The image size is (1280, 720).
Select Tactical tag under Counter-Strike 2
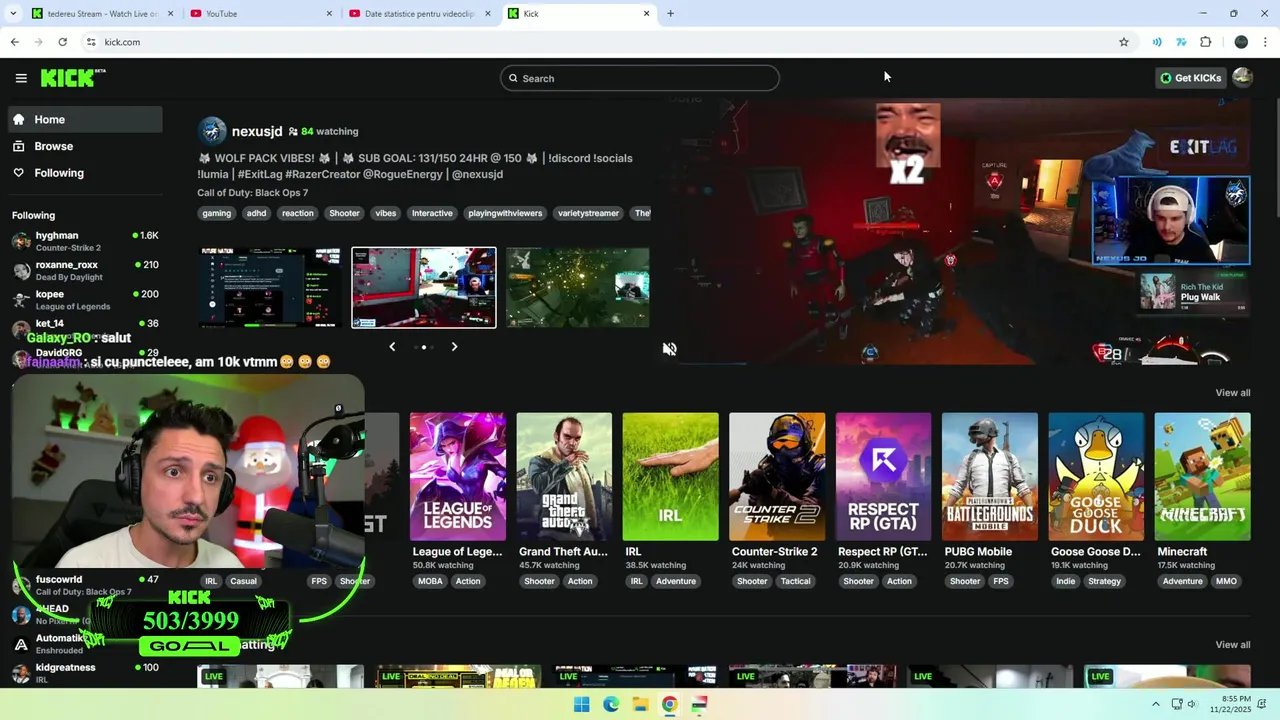[x=796, y=581]
